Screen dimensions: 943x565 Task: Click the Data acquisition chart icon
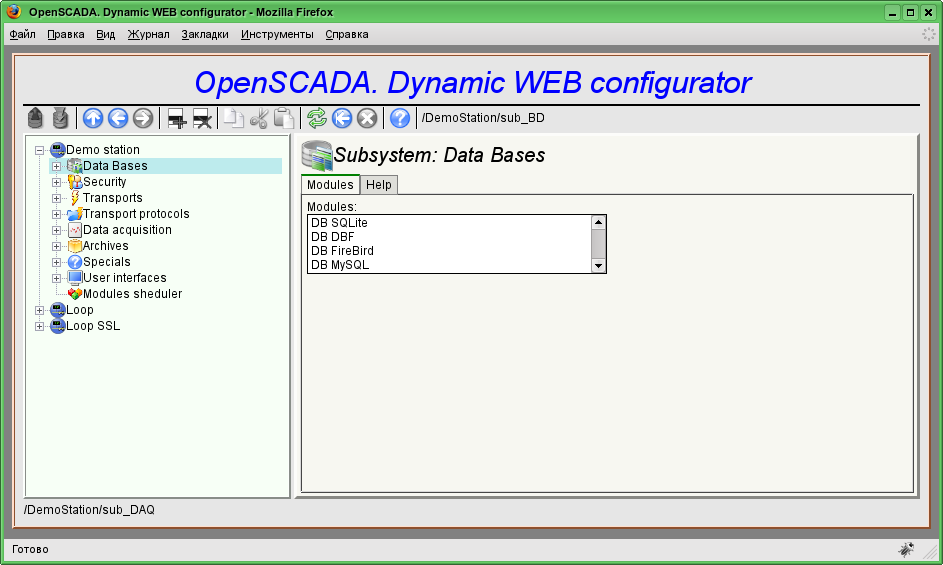pyautogui.click(x=75, y=229)
